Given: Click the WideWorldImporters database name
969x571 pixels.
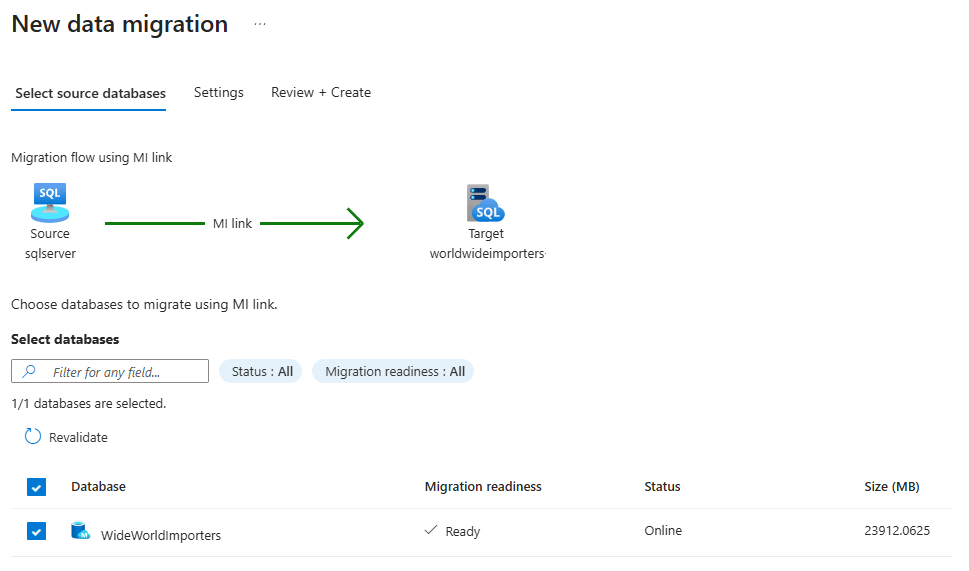Looking at the screenshot, I should pyautogui.click(x=160, y=535).
